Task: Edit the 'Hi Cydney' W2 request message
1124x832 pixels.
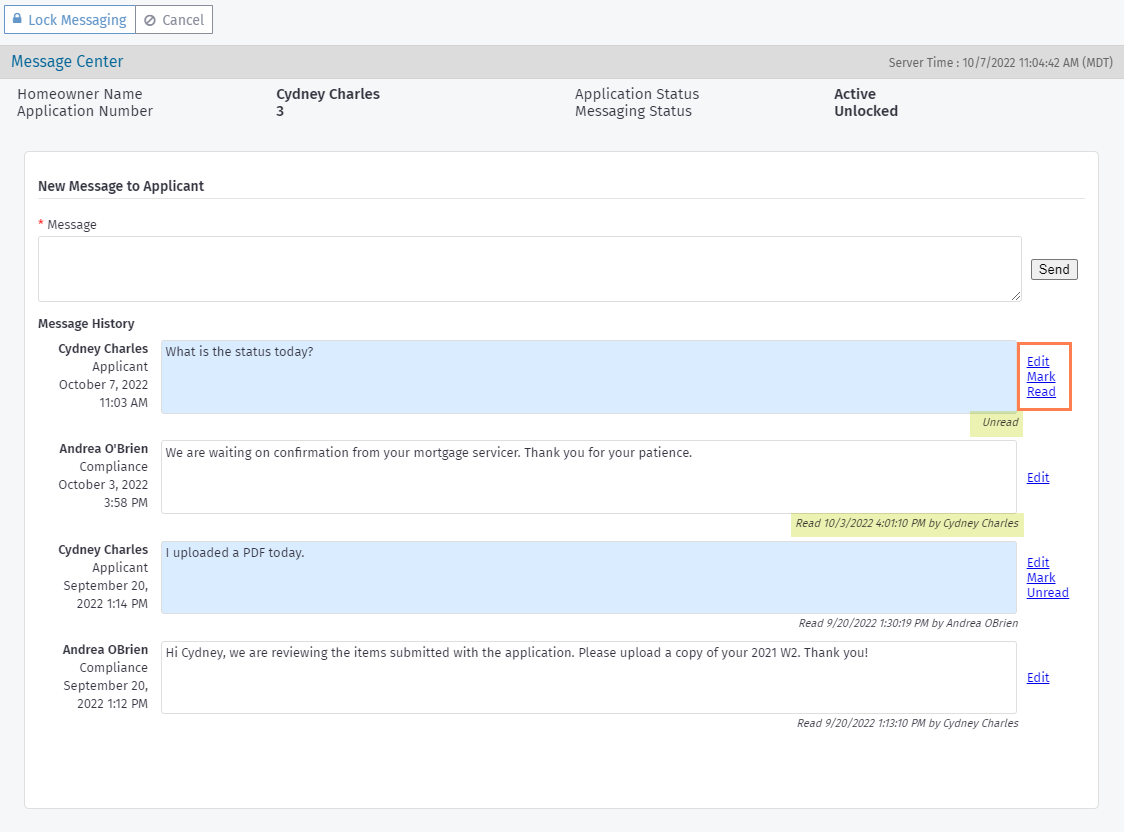Action: click(x=1037, y=677)
